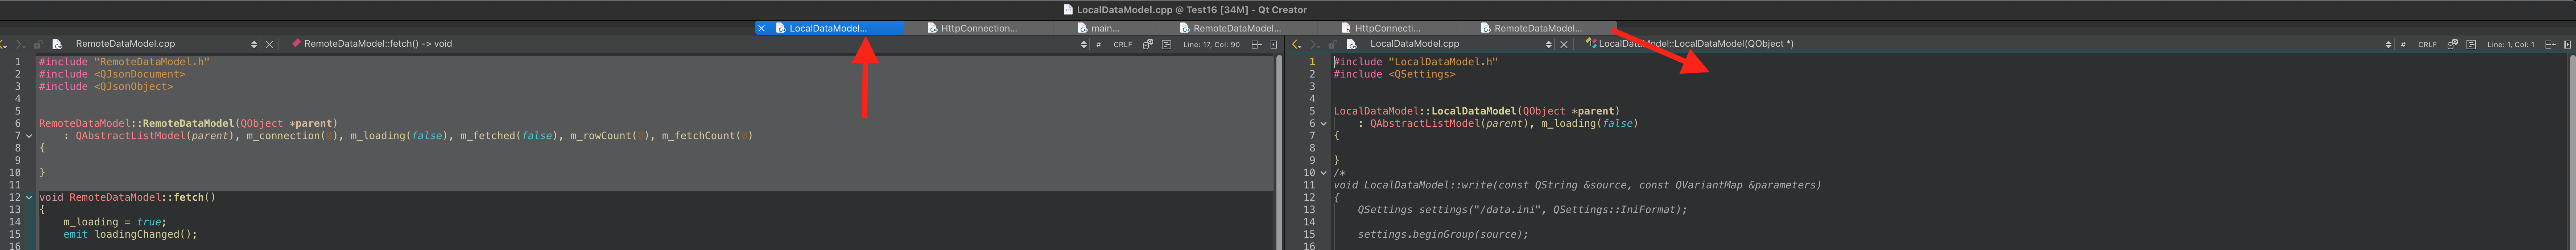Switch to the HttpConnecti... header file tab
The width and height of the screenshot is (2576, 250).
click(x=1387, y=28)
